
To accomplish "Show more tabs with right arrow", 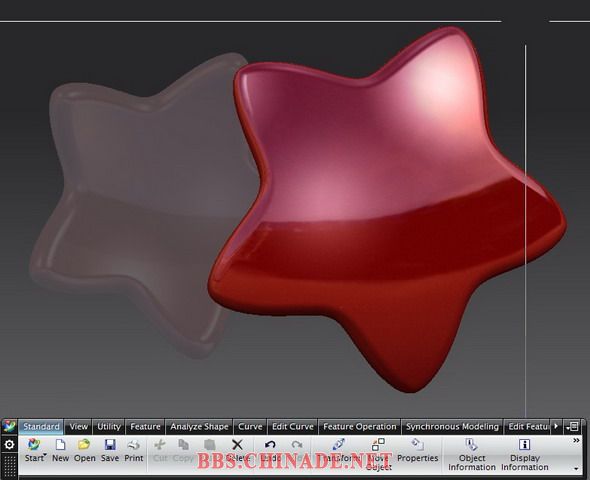I will click(556, 426).
